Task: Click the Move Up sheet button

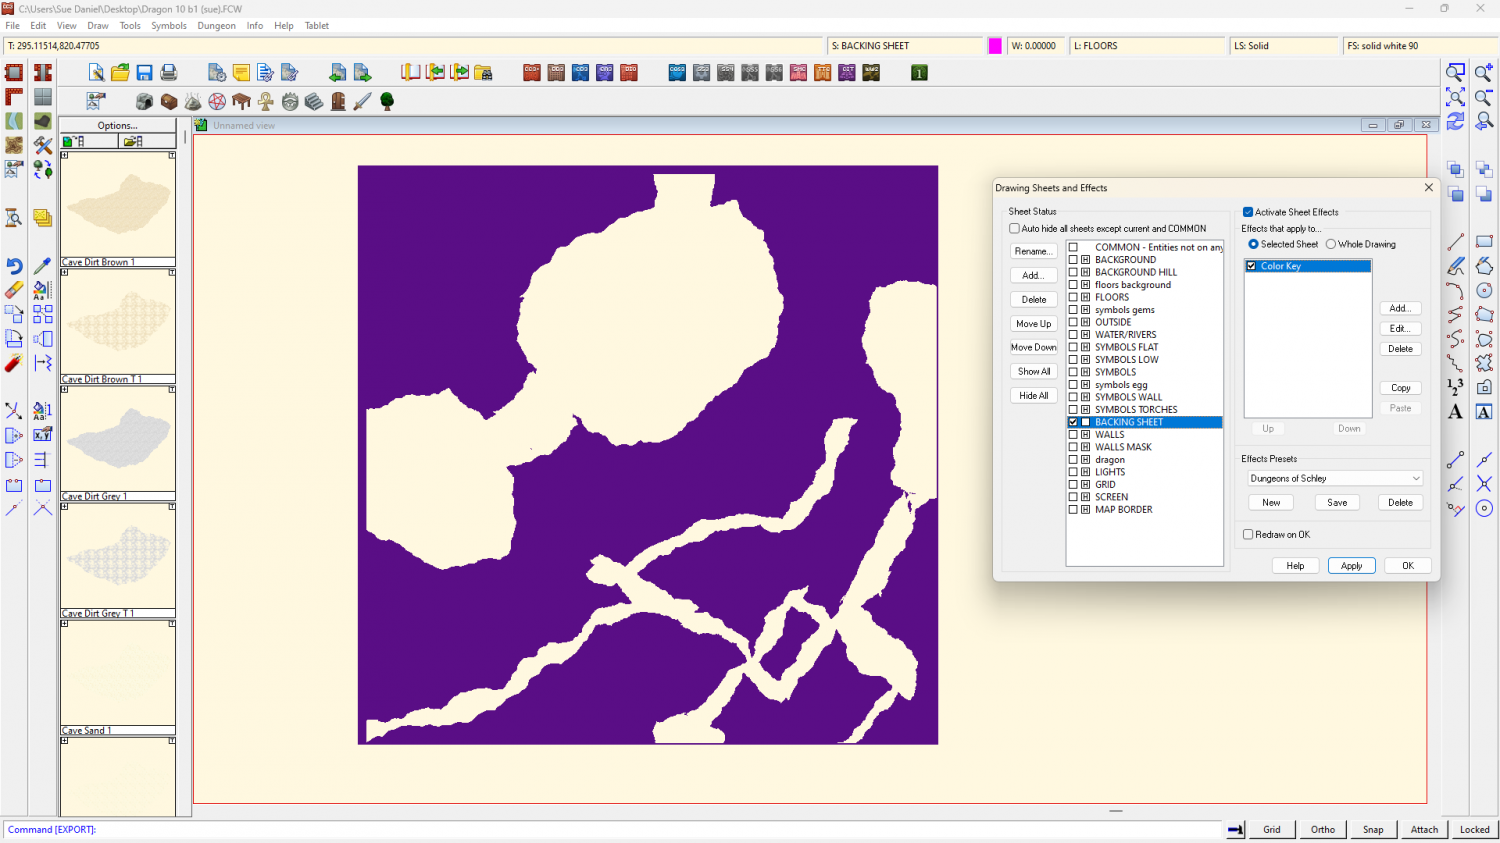Action: click(x=1034, y=323)
